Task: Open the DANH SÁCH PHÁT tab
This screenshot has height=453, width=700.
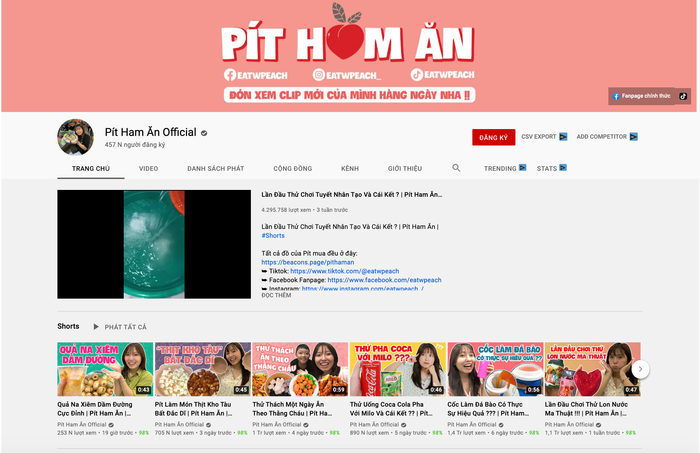Action: 216,168
